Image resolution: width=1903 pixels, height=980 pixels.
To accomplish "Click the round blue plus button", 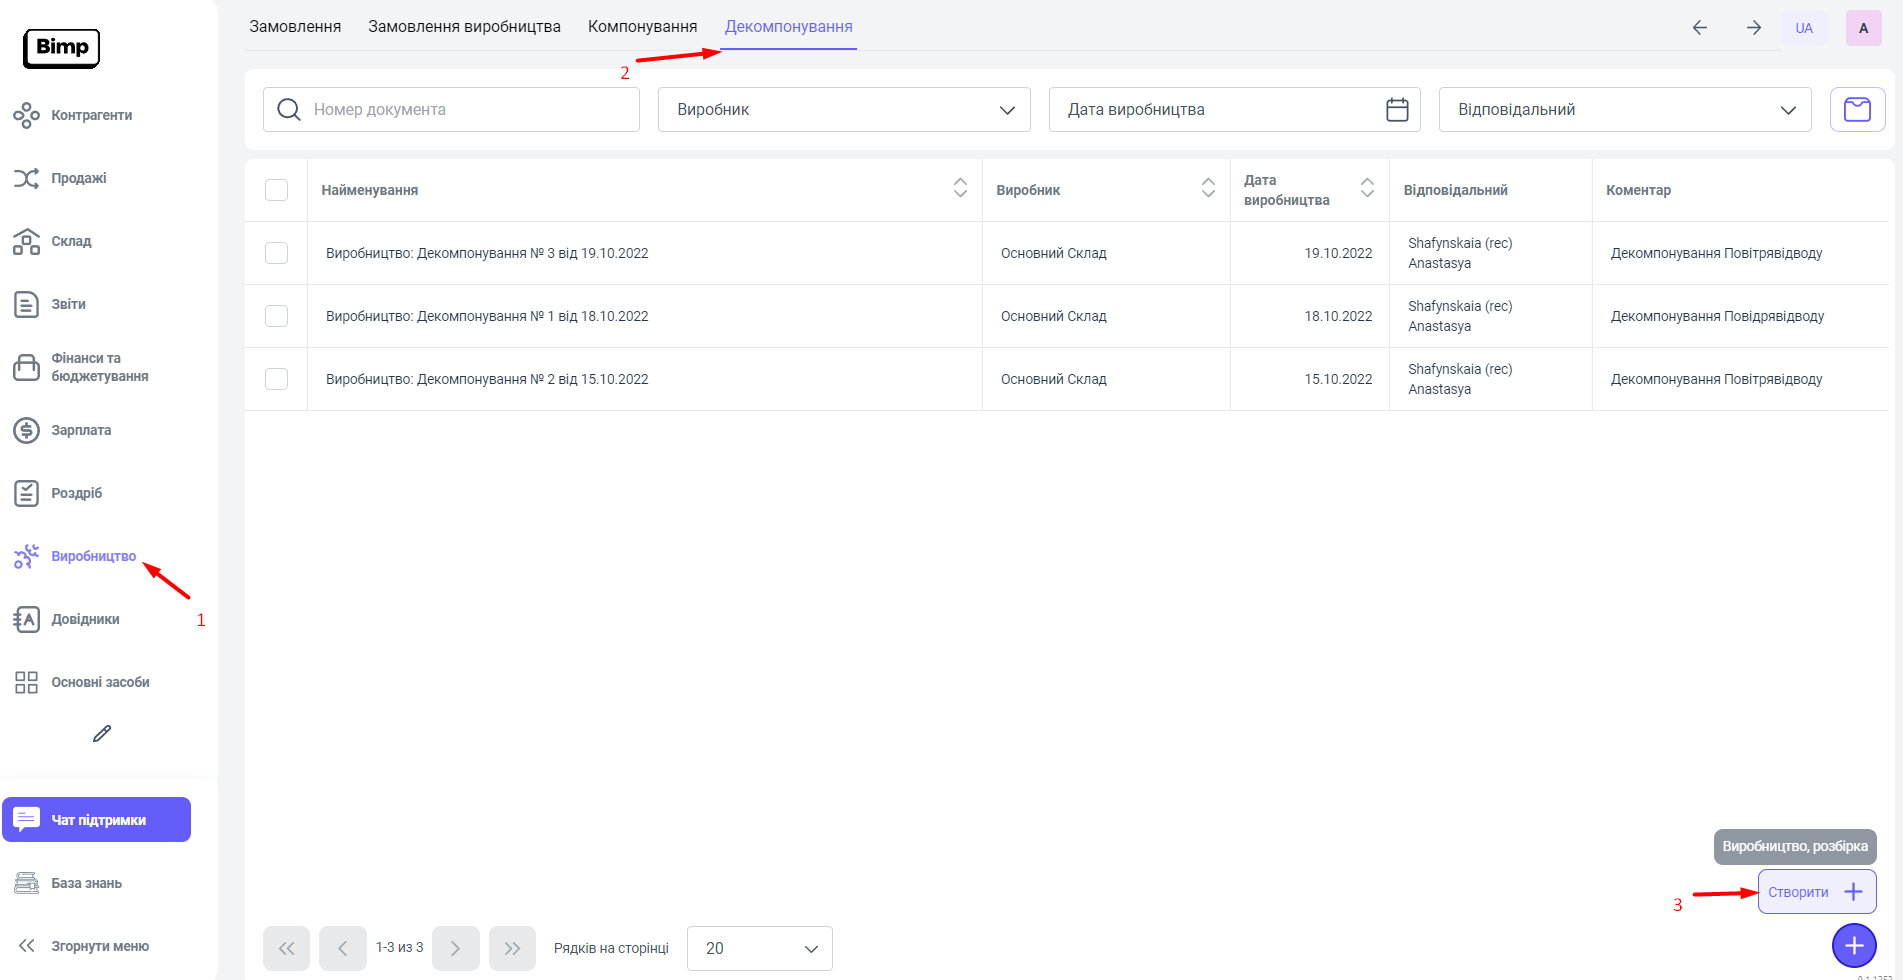I will (x=1853, y=945).
